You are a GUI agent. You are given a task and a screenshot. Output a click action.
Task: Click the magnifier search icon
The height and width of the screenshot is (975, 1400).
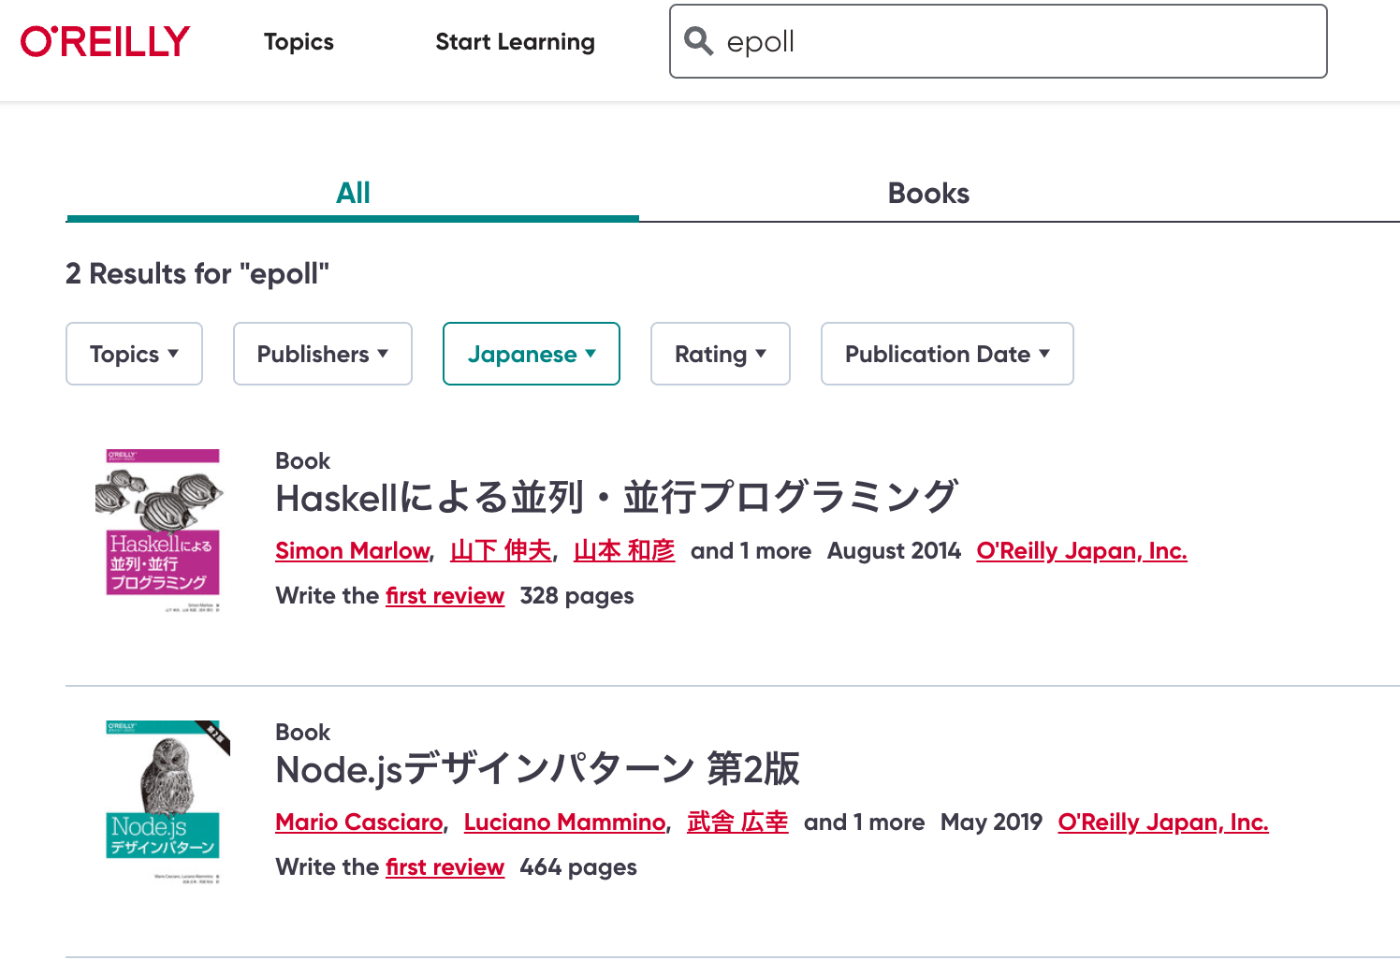(698, 41)
